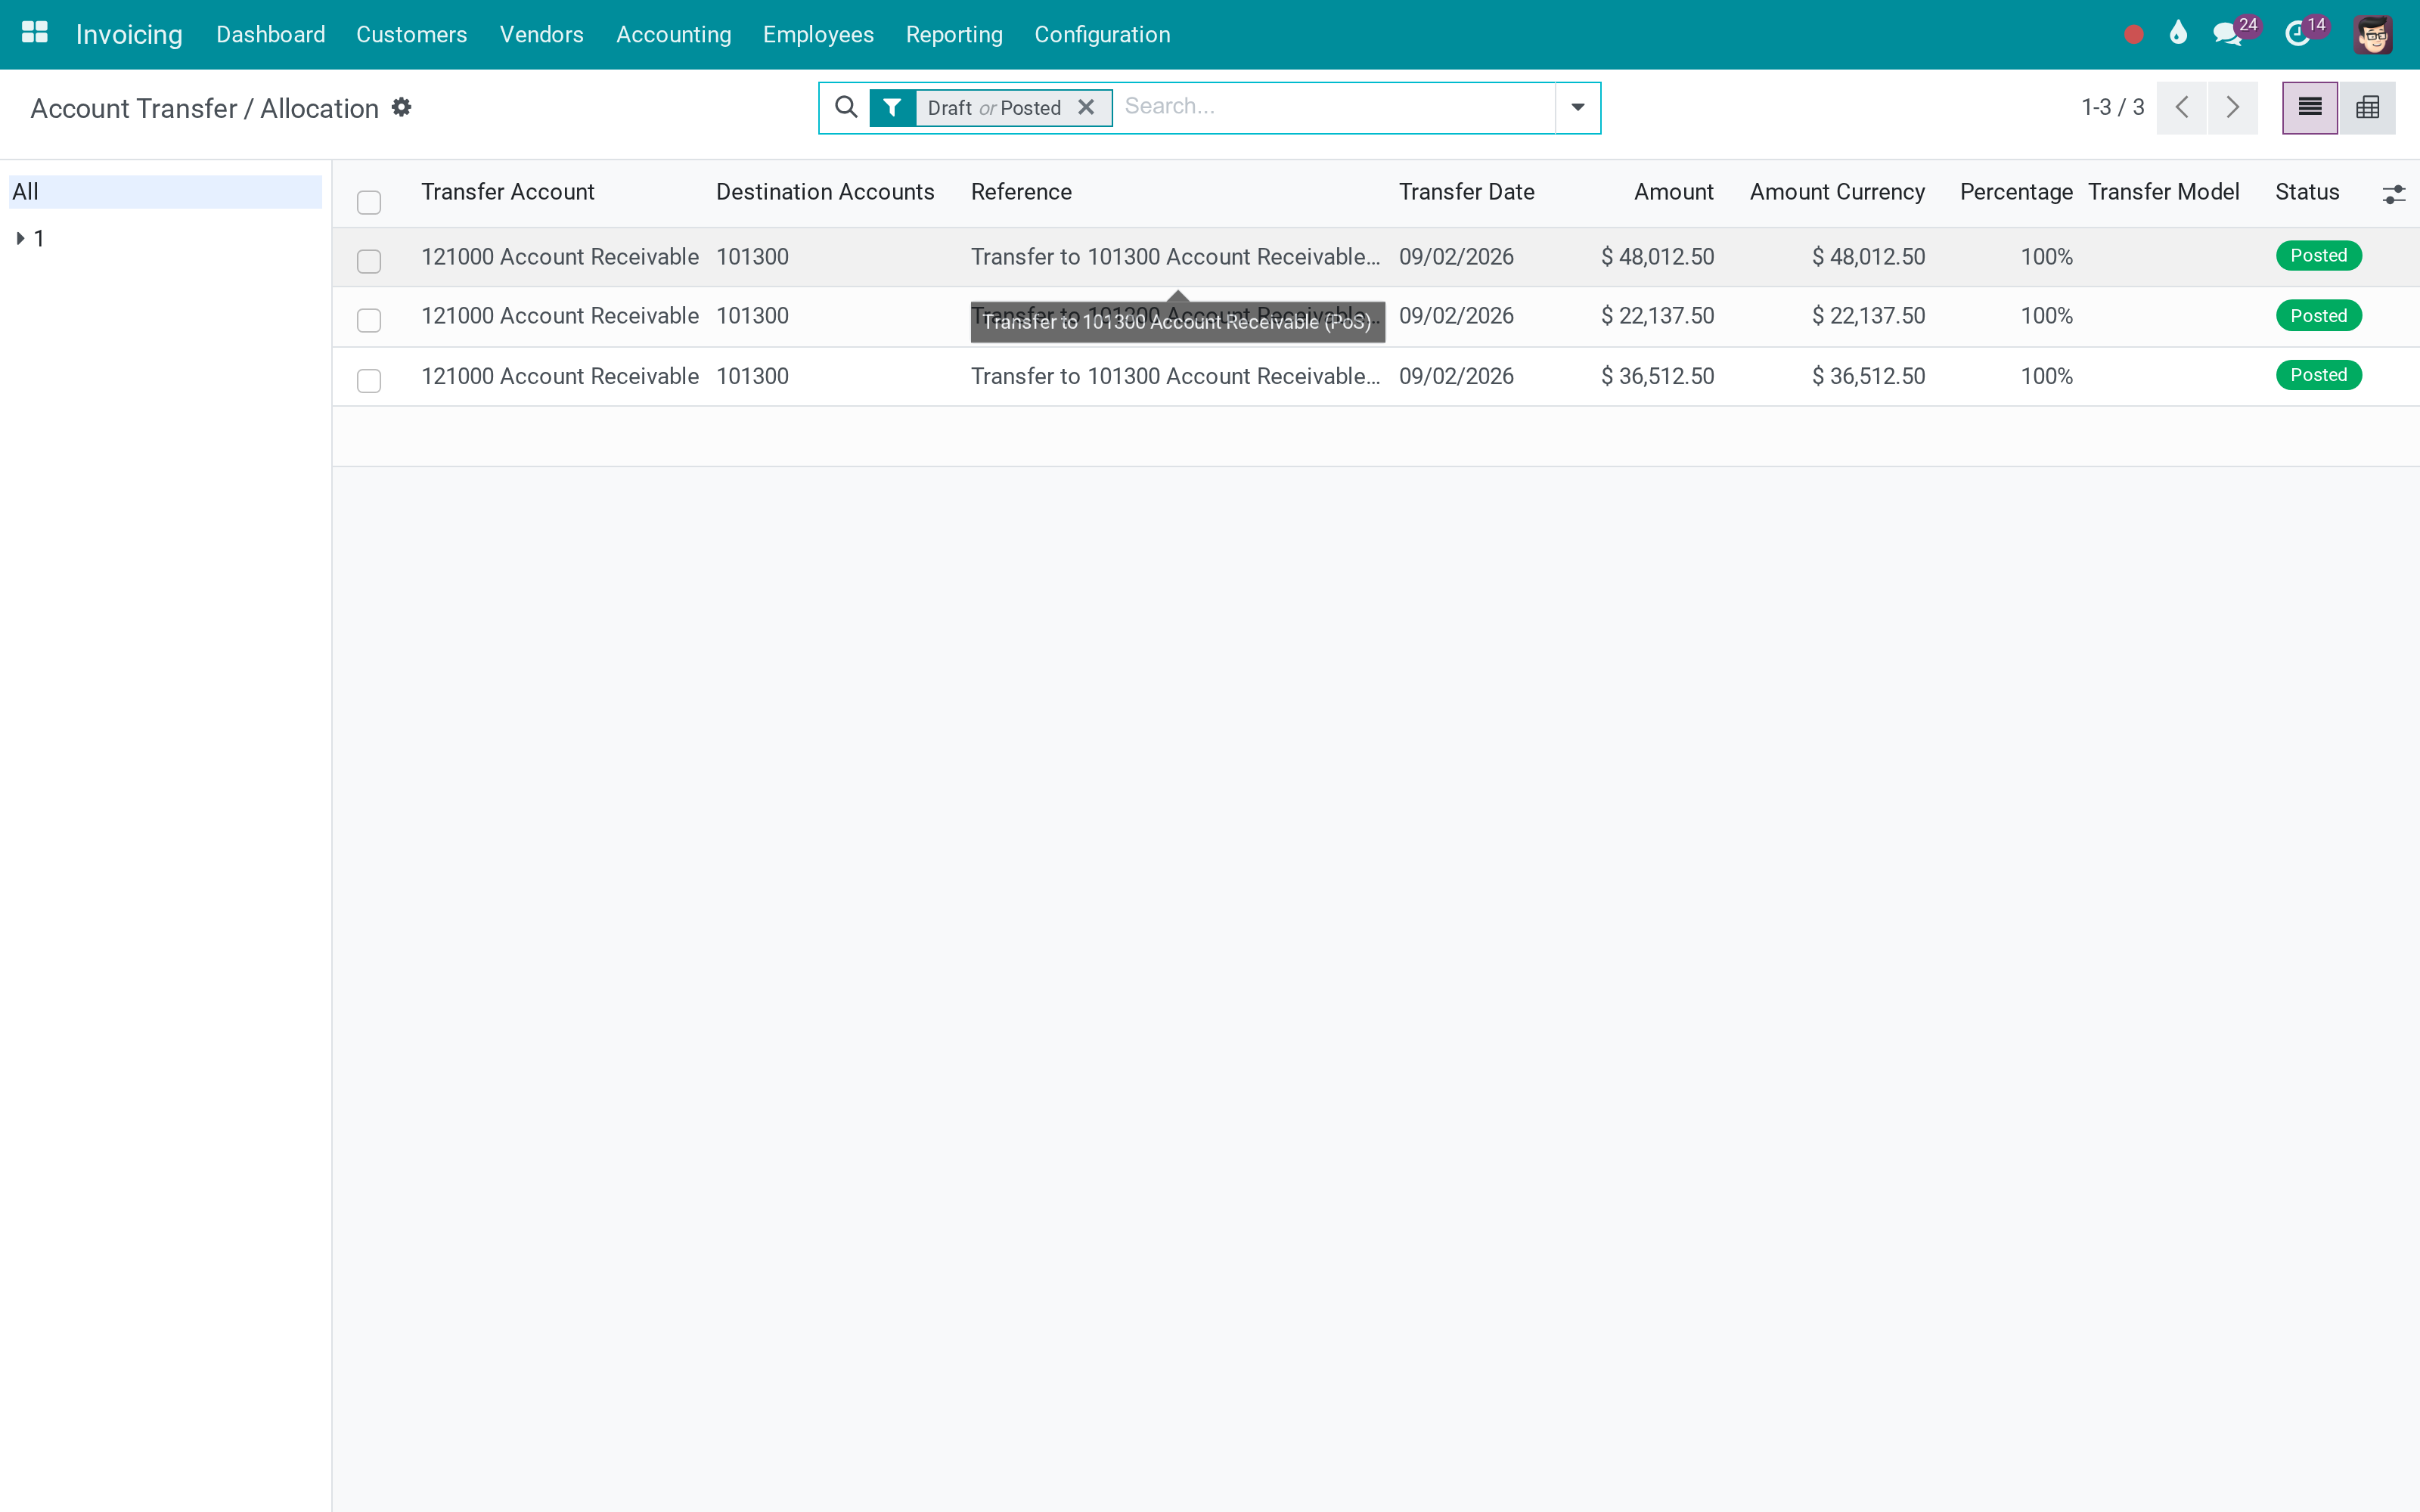Click the Reference cell in $ 48,012.50 row

1175,257
